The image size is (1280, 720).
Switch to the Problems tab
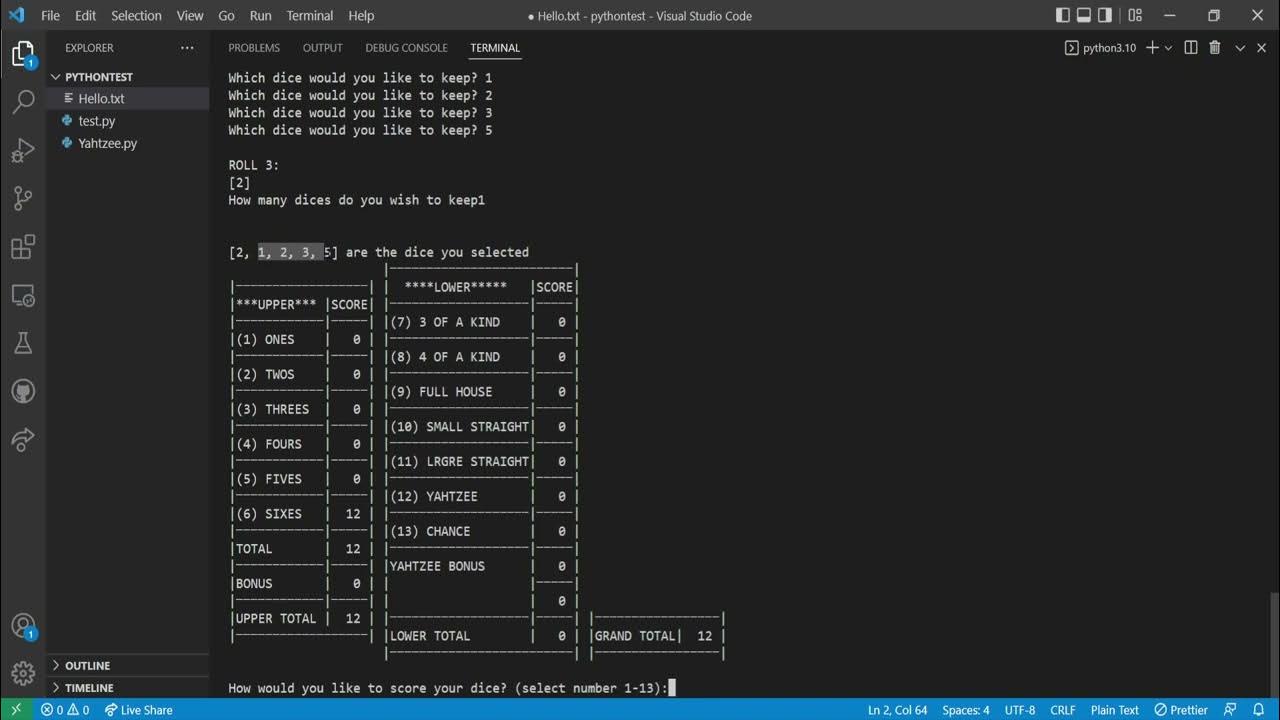click(254, 48)
